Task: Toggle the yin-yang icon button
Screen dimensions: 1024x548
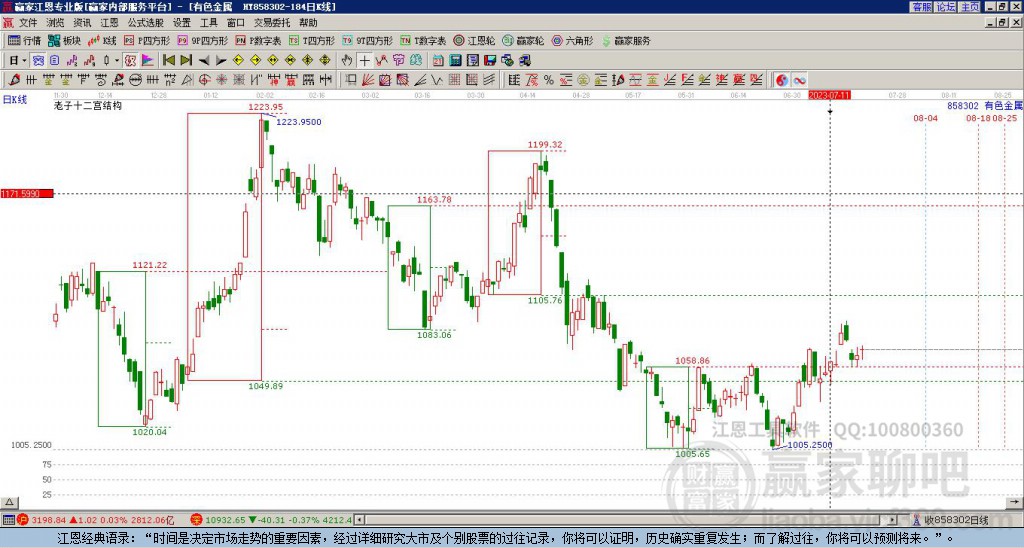Action: pos(782,80)
